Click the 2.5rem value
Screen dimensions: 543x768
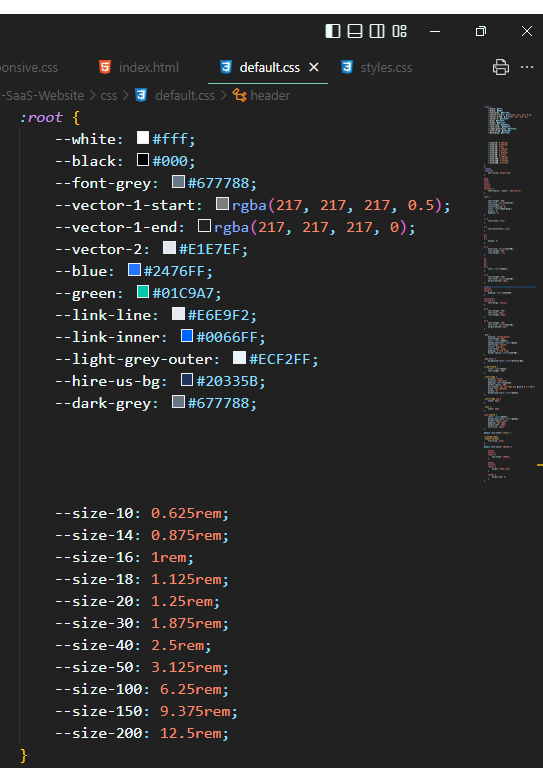pos(177,646)
